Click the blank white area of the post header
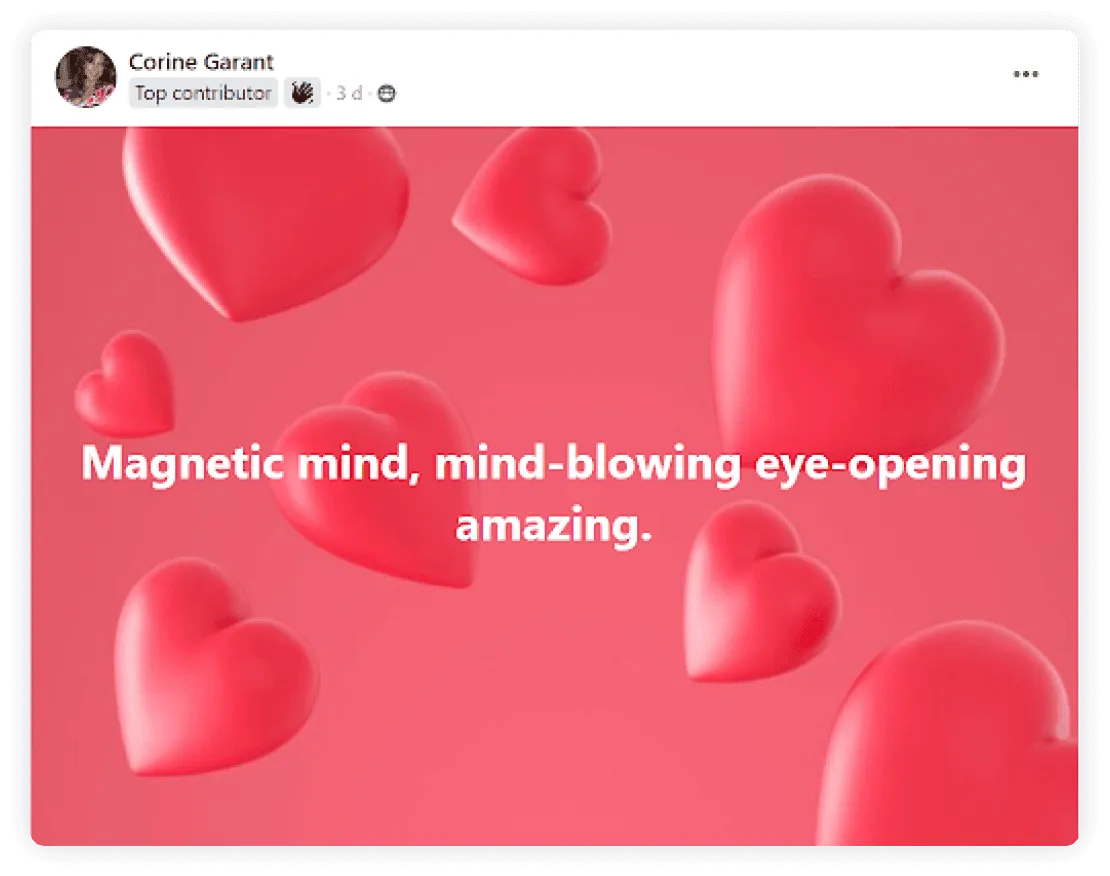 [673, 78]
